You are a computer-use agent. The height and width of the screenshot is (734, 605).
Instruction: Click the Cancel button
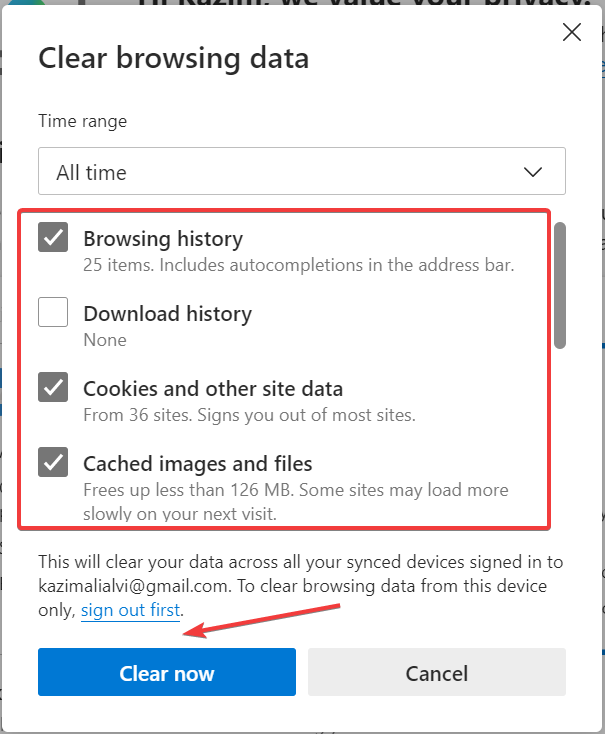(x=437, y=672)
